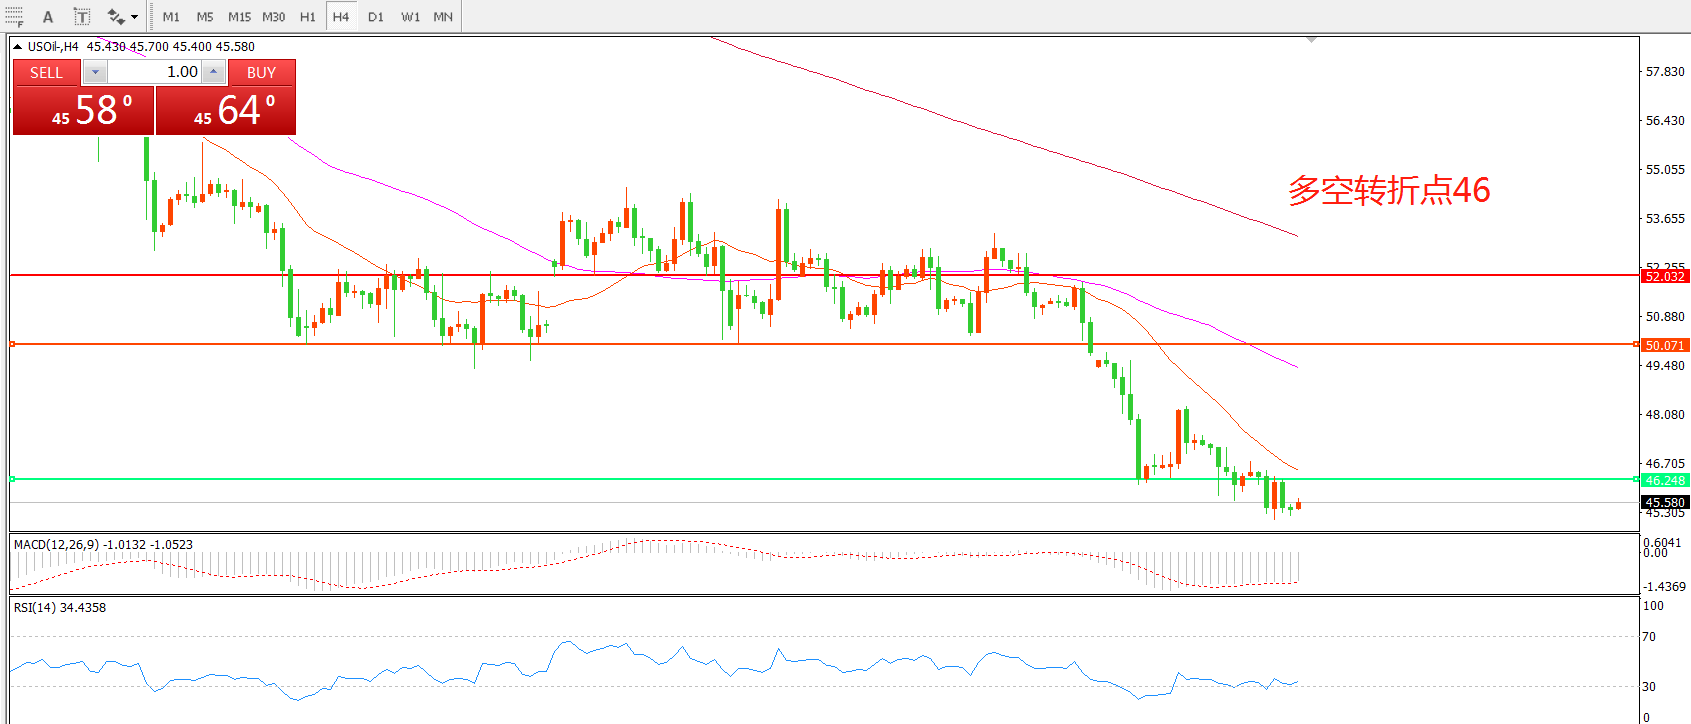Select the D1 daily timeframe

pos(375,17)
